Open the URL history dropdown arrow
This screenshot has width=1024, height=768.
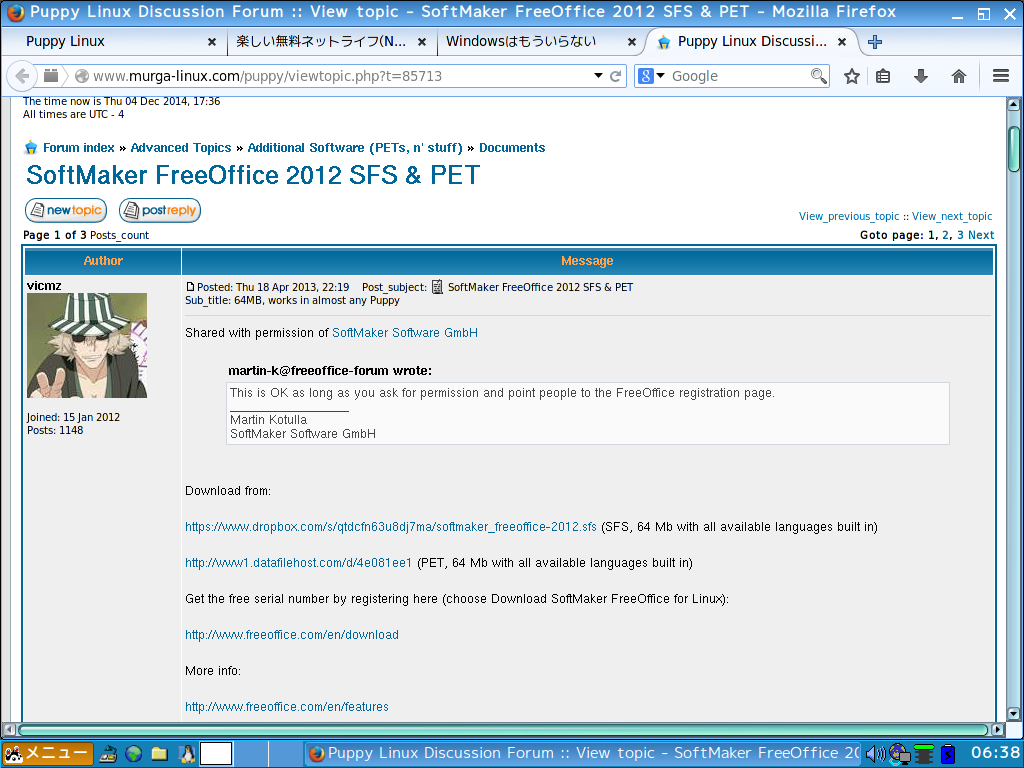(598, 76)
